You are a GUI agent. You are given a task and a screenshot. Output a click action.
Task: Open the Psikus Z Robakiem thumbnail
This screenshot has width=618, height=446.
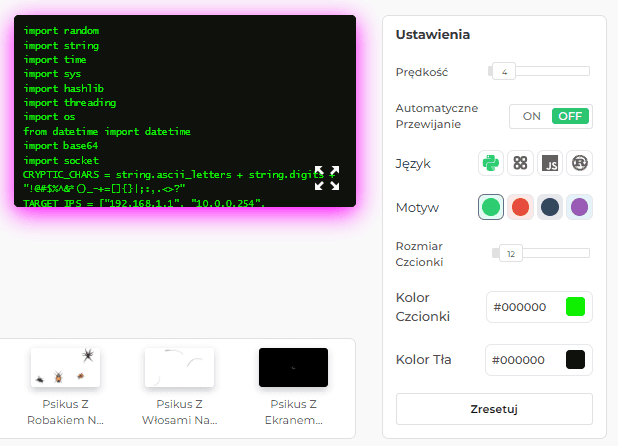65,367
